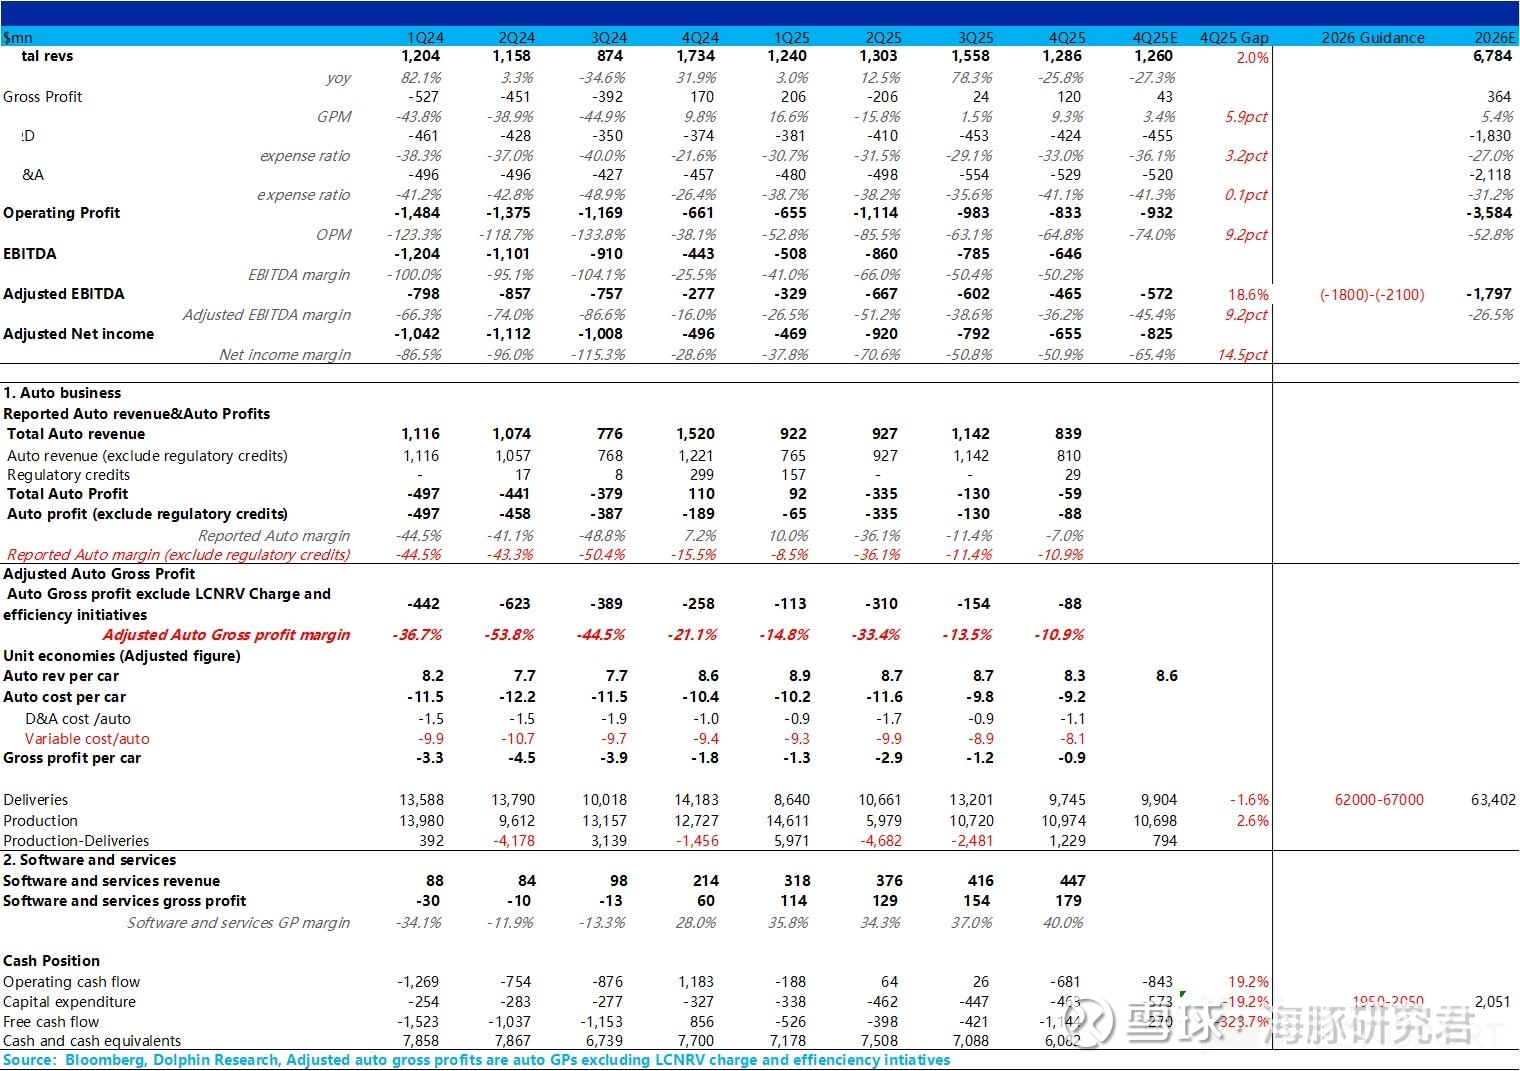The image size is (1520, 1071).
Task: Click the Auto rev per car label
Action: point(61,676)
